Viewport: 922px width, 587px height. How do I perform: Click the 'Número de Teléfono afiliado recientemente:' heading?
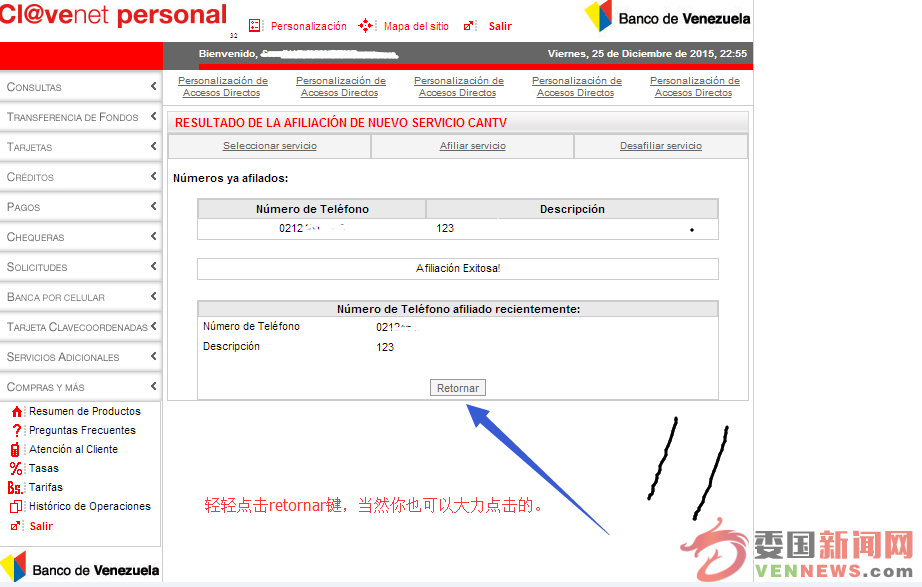click(x=458, y=309)
